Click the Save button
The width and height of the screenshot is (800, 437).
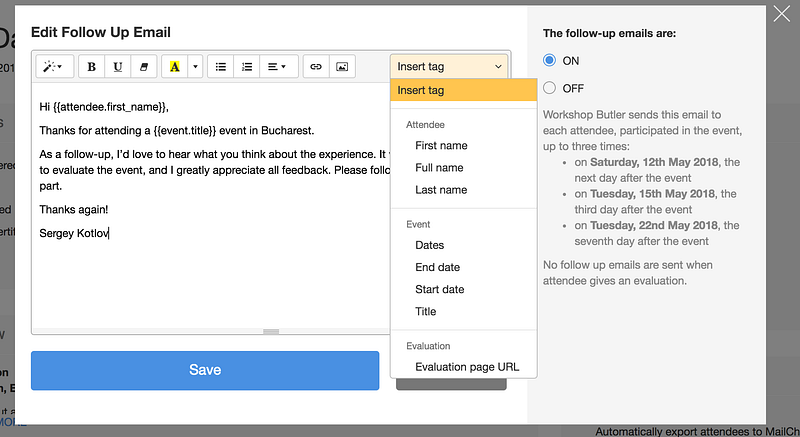[205, 370]
